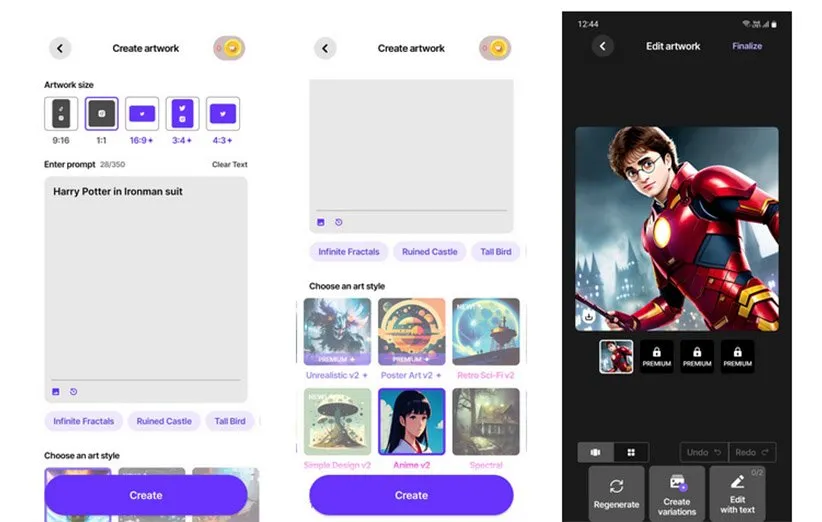The width and height of the screenshot is (822, 522).
Task: Pick the Spectral art style
Action: pos(486,421)
